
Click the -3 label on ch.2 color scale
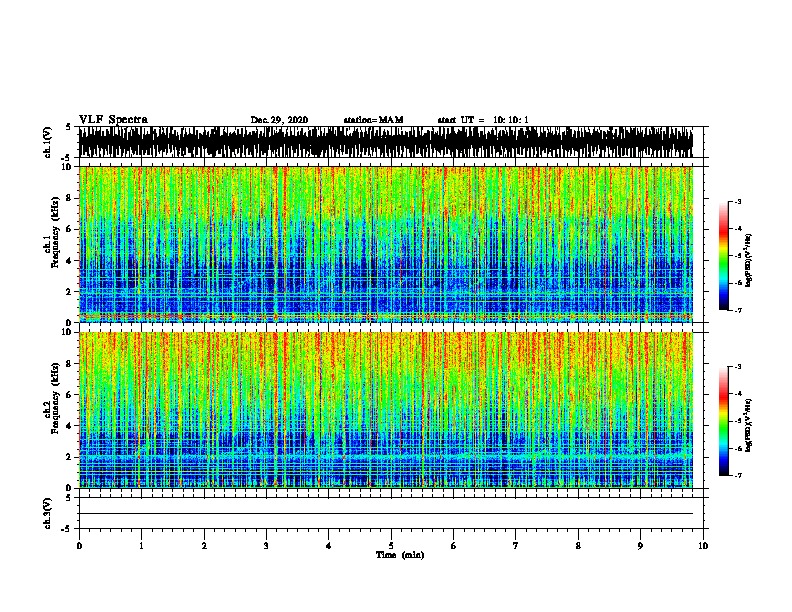click(738, 367)
